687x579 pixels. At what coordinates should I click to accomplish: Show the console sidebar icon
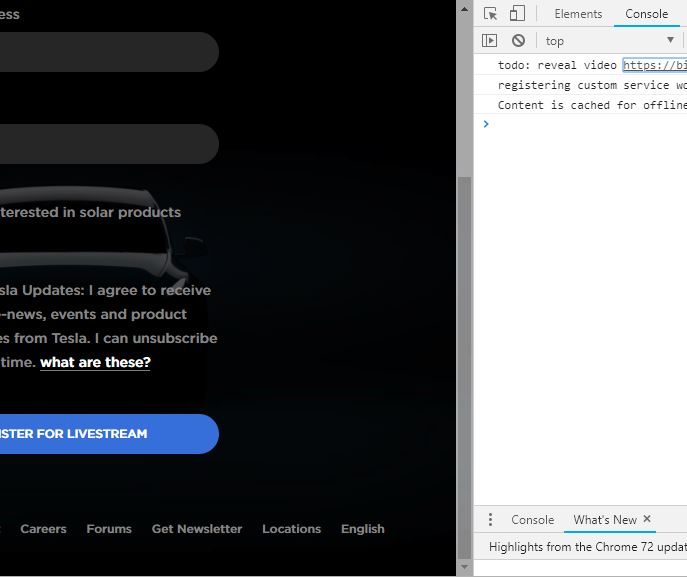pyautogui.click(x=489, y=41)
